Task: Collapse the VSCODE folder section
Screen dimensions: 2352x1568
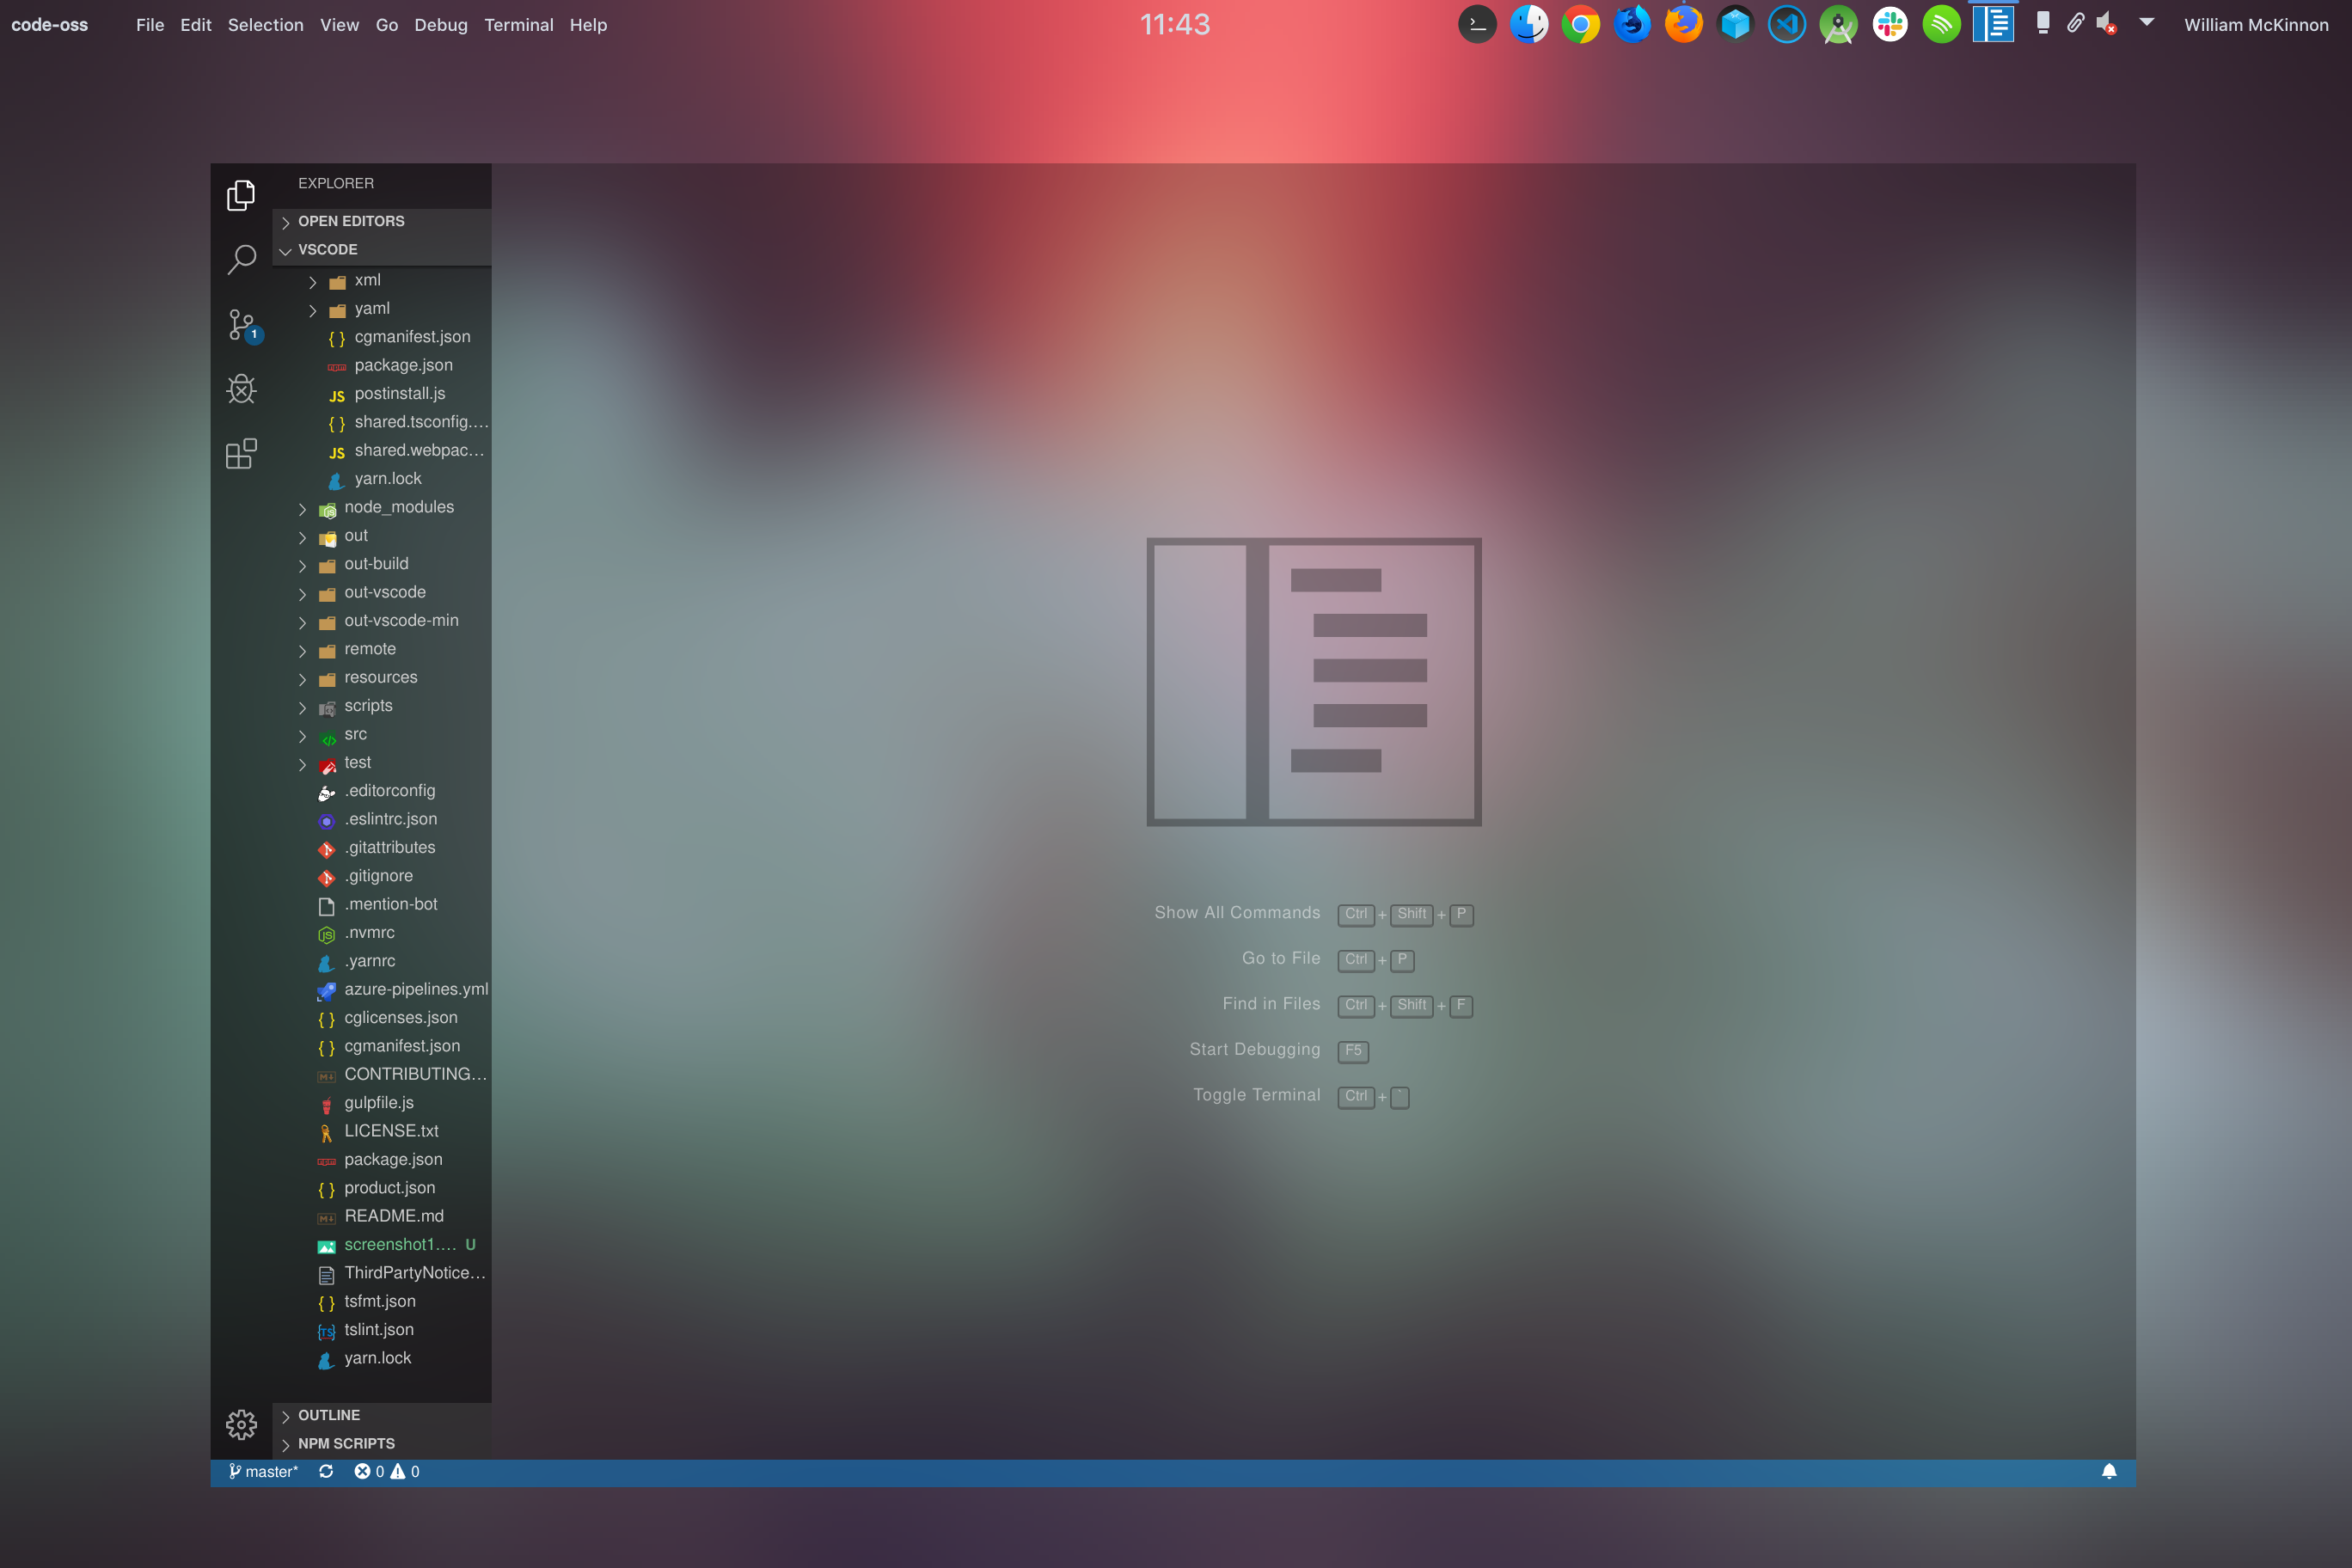Action: tap(327, 249)
